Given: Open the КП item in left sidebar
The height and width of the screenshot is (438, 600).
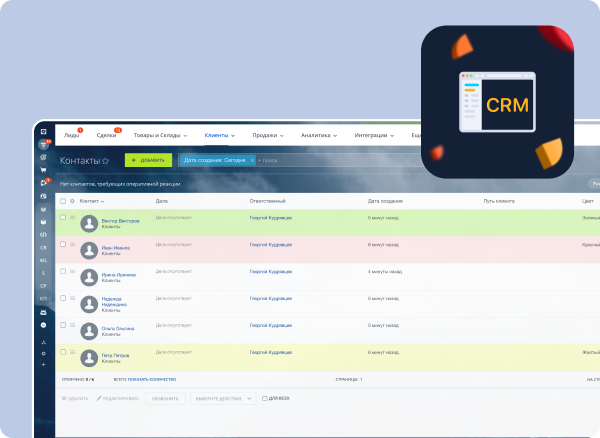Looking at the screenshot, I should pyautogui.click(x=43, y=299).
